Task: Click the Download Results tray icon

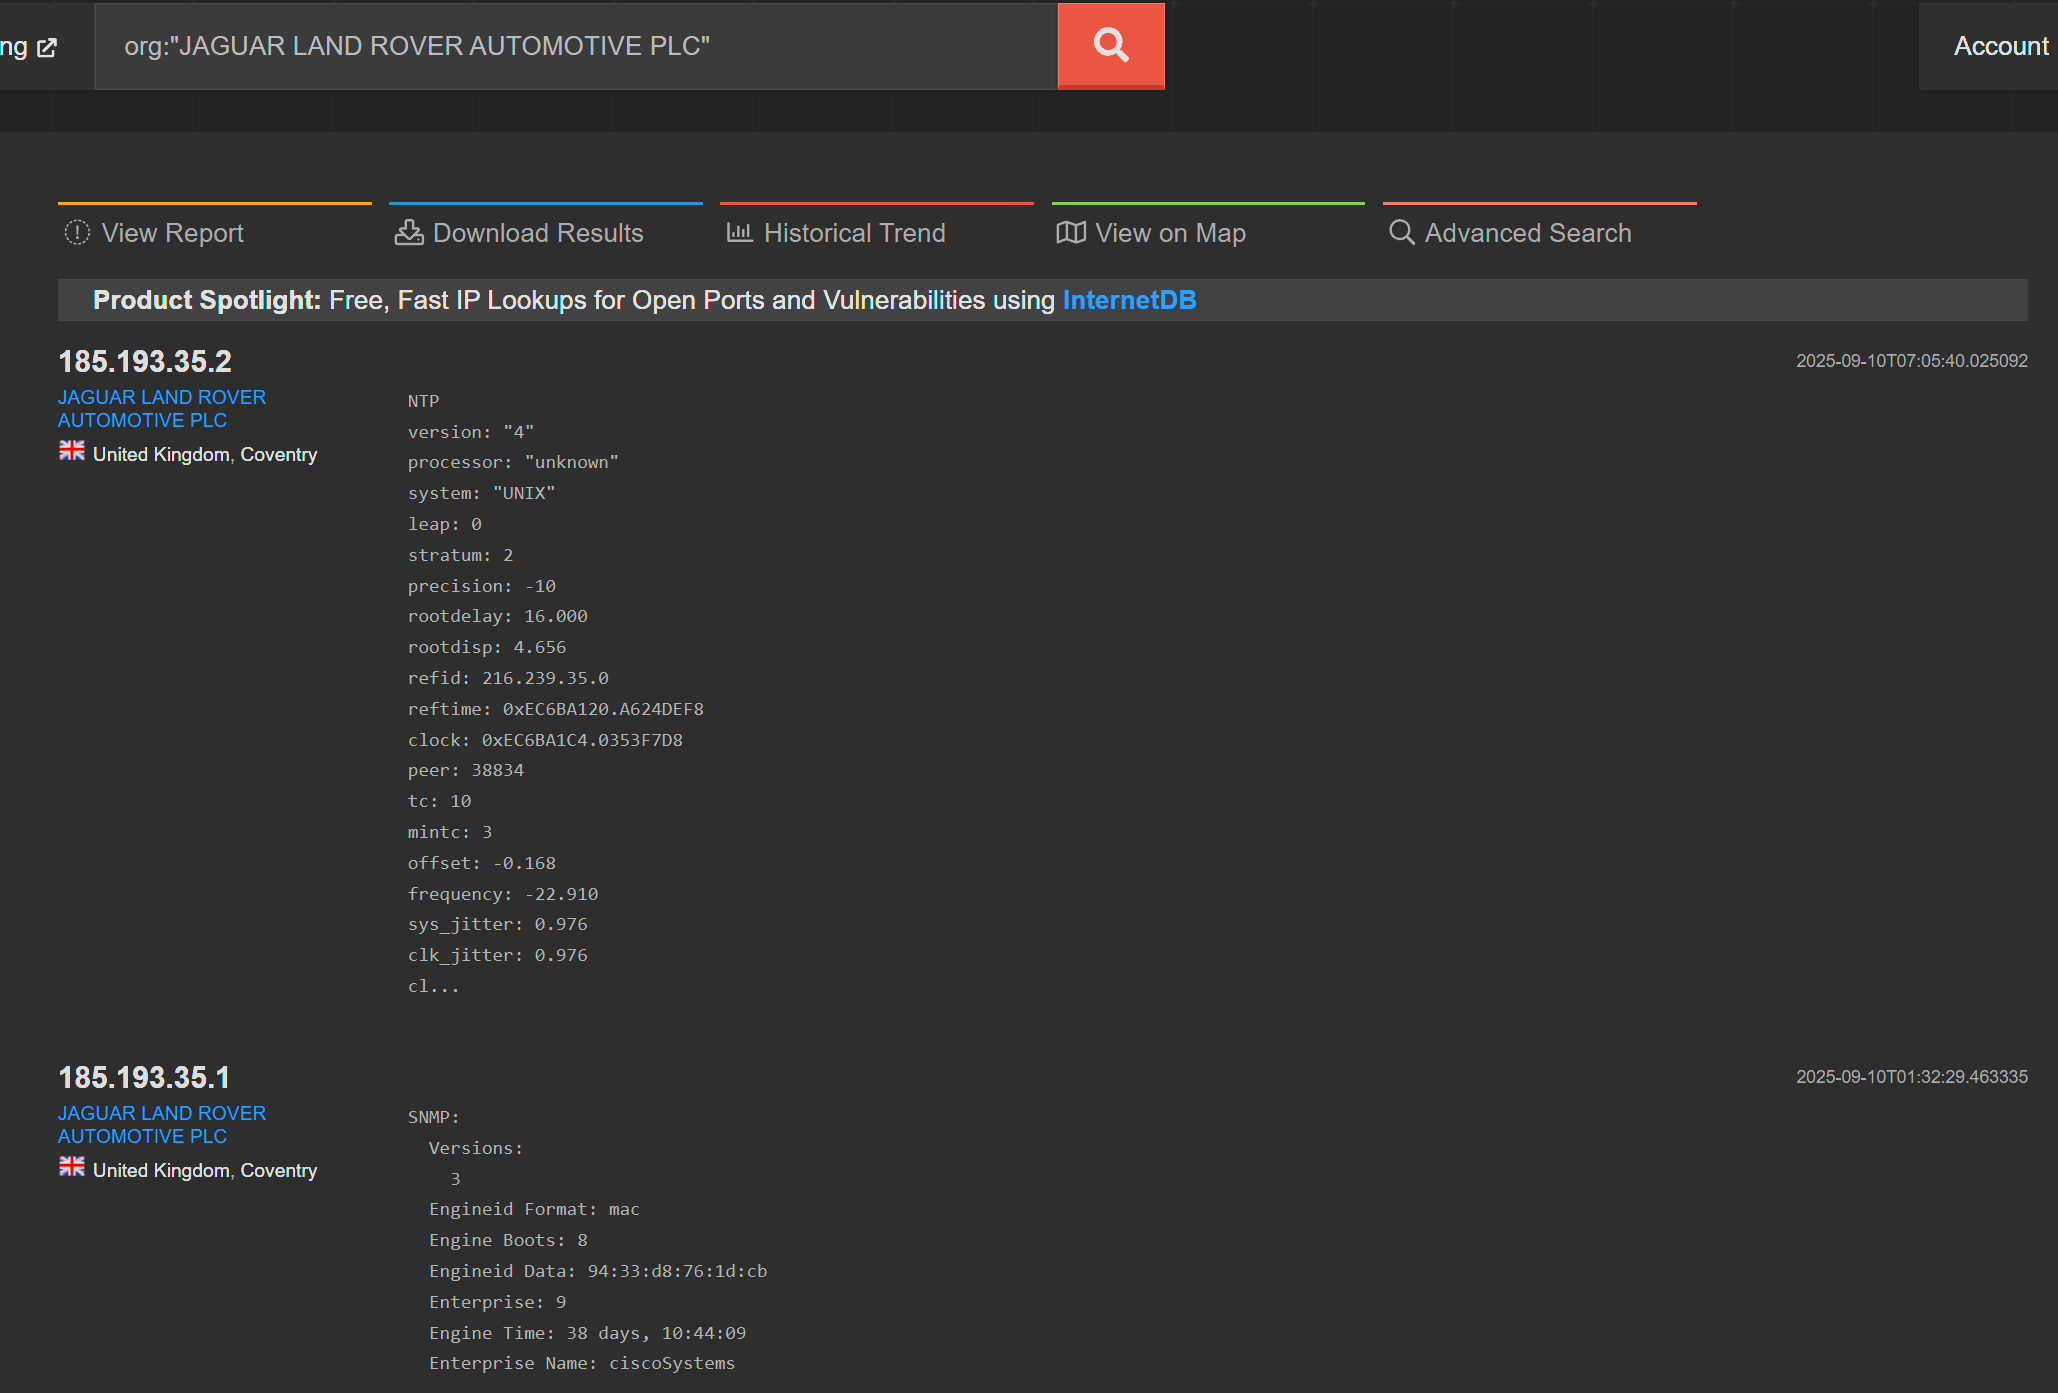Action: [x=408, y=233]
